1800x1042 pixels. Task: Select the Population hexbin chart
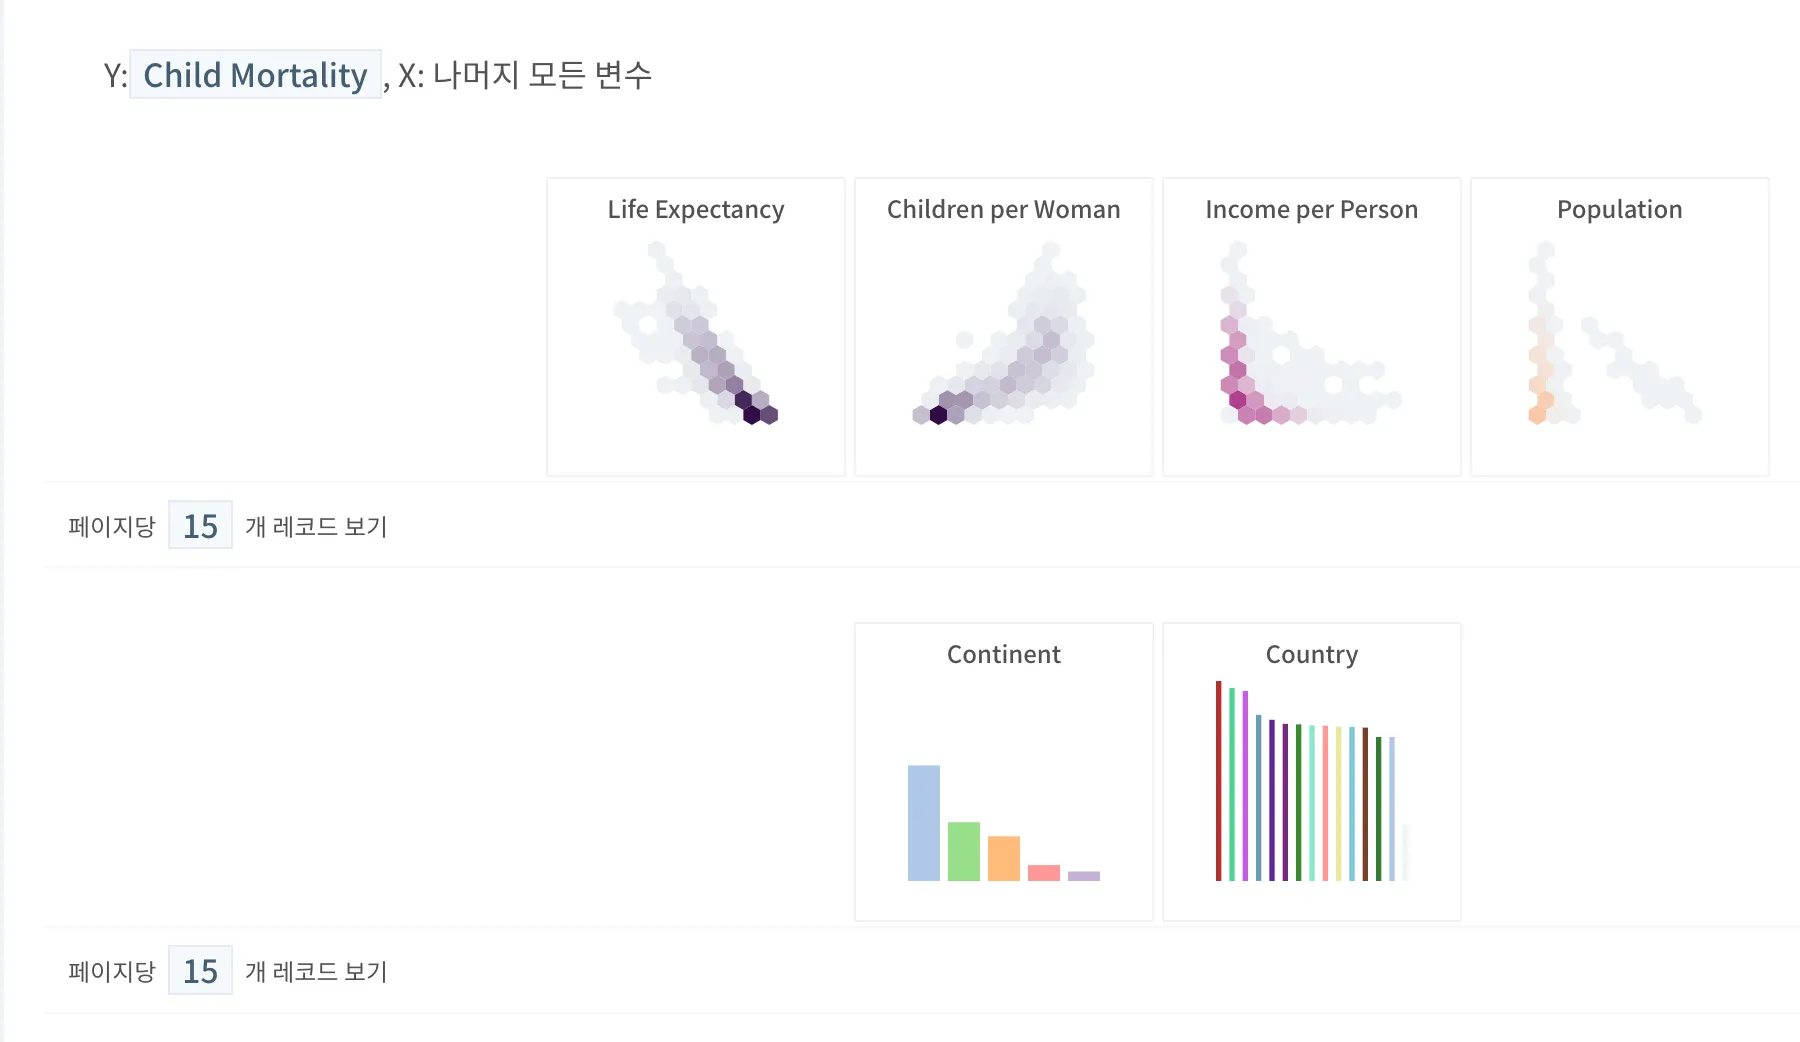pos(1620,327)
